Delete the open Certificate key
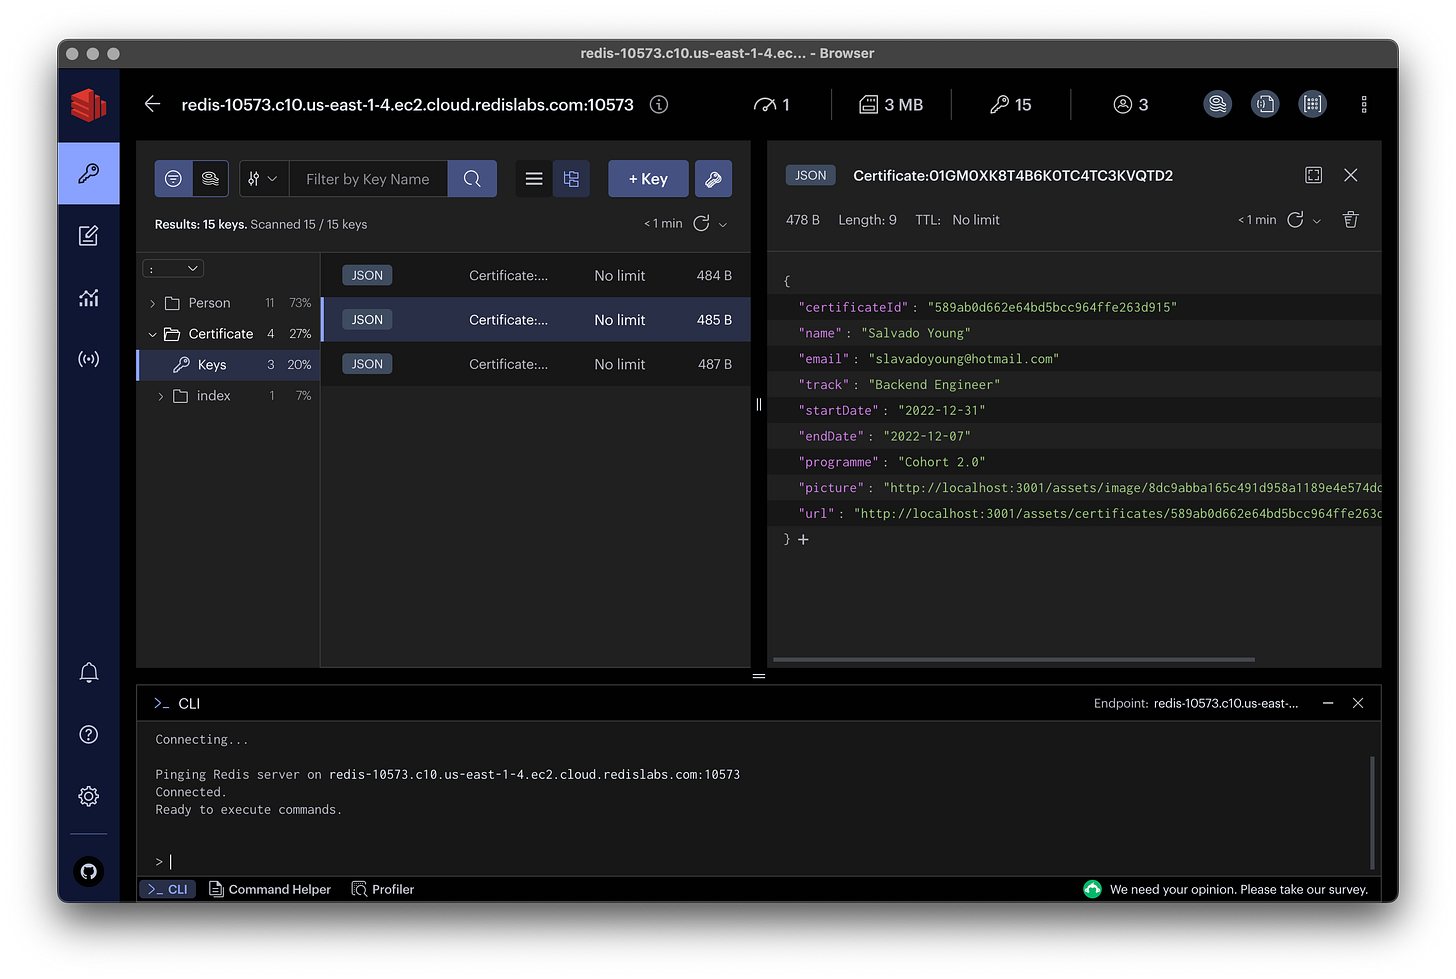This screenshot has width=1456, height=979. coord(1351,220)
